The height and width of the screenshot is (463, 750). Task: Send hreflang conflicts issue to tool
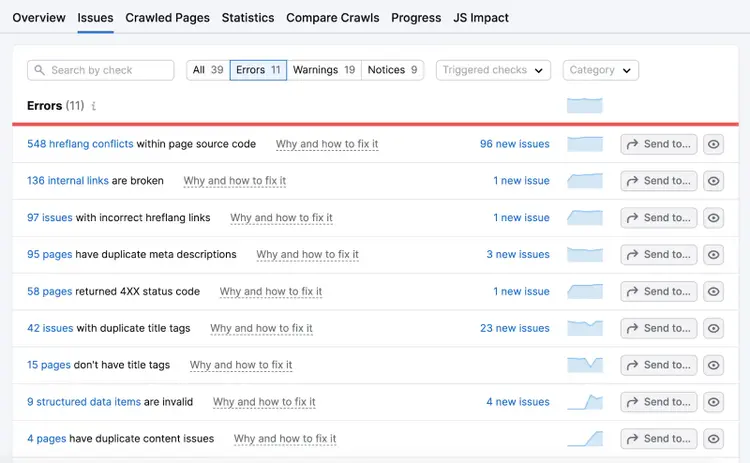tap(659, 144)
